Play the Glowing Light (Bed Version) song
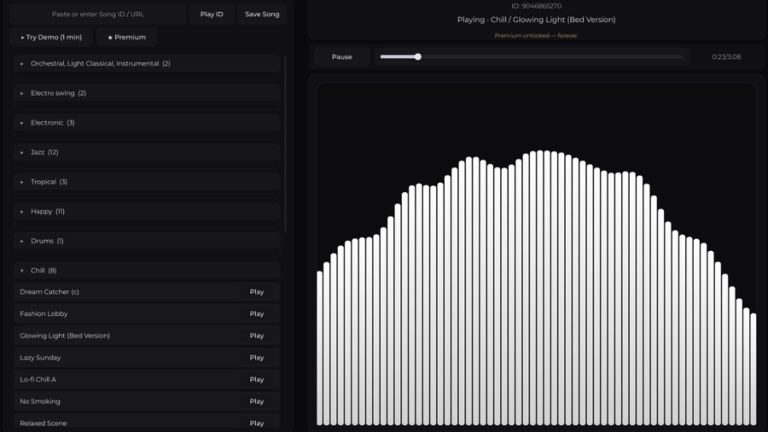The image size is (768, 432). (257, 336)
